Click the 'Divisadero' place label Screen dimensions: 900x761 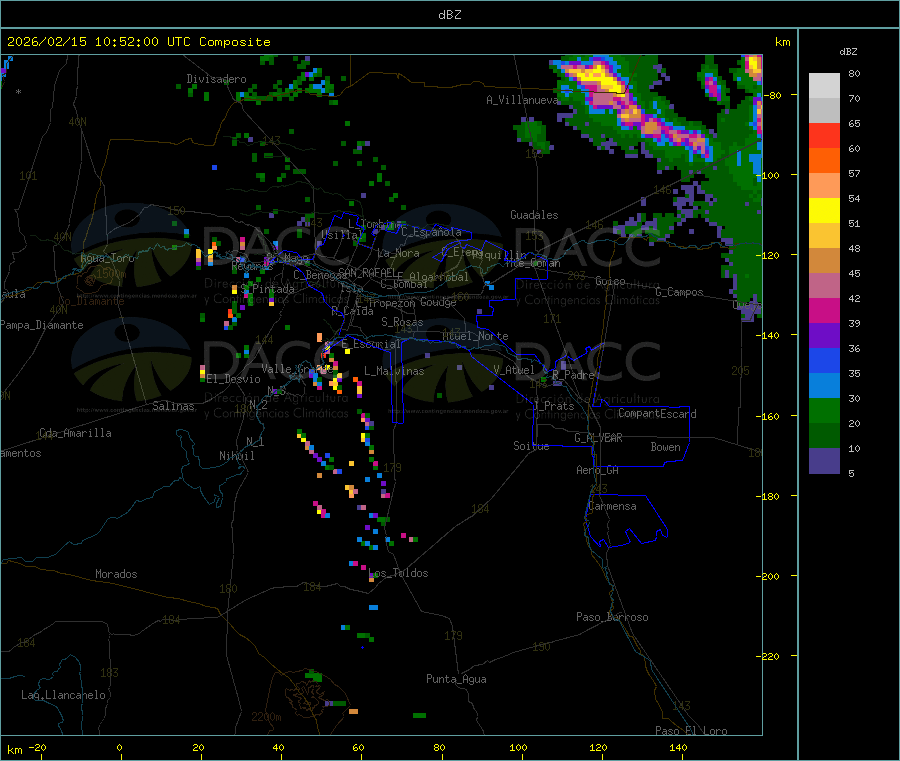tap(216, 79)
